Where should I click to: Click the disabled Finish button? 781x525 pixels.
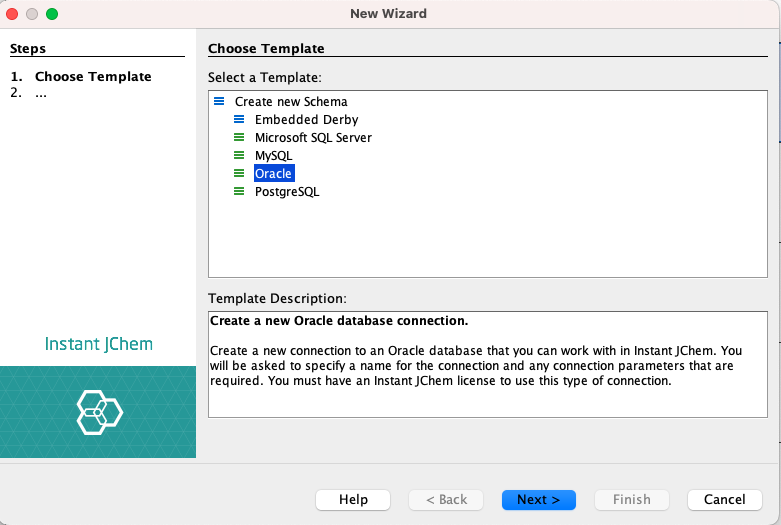tap(631, 499)
